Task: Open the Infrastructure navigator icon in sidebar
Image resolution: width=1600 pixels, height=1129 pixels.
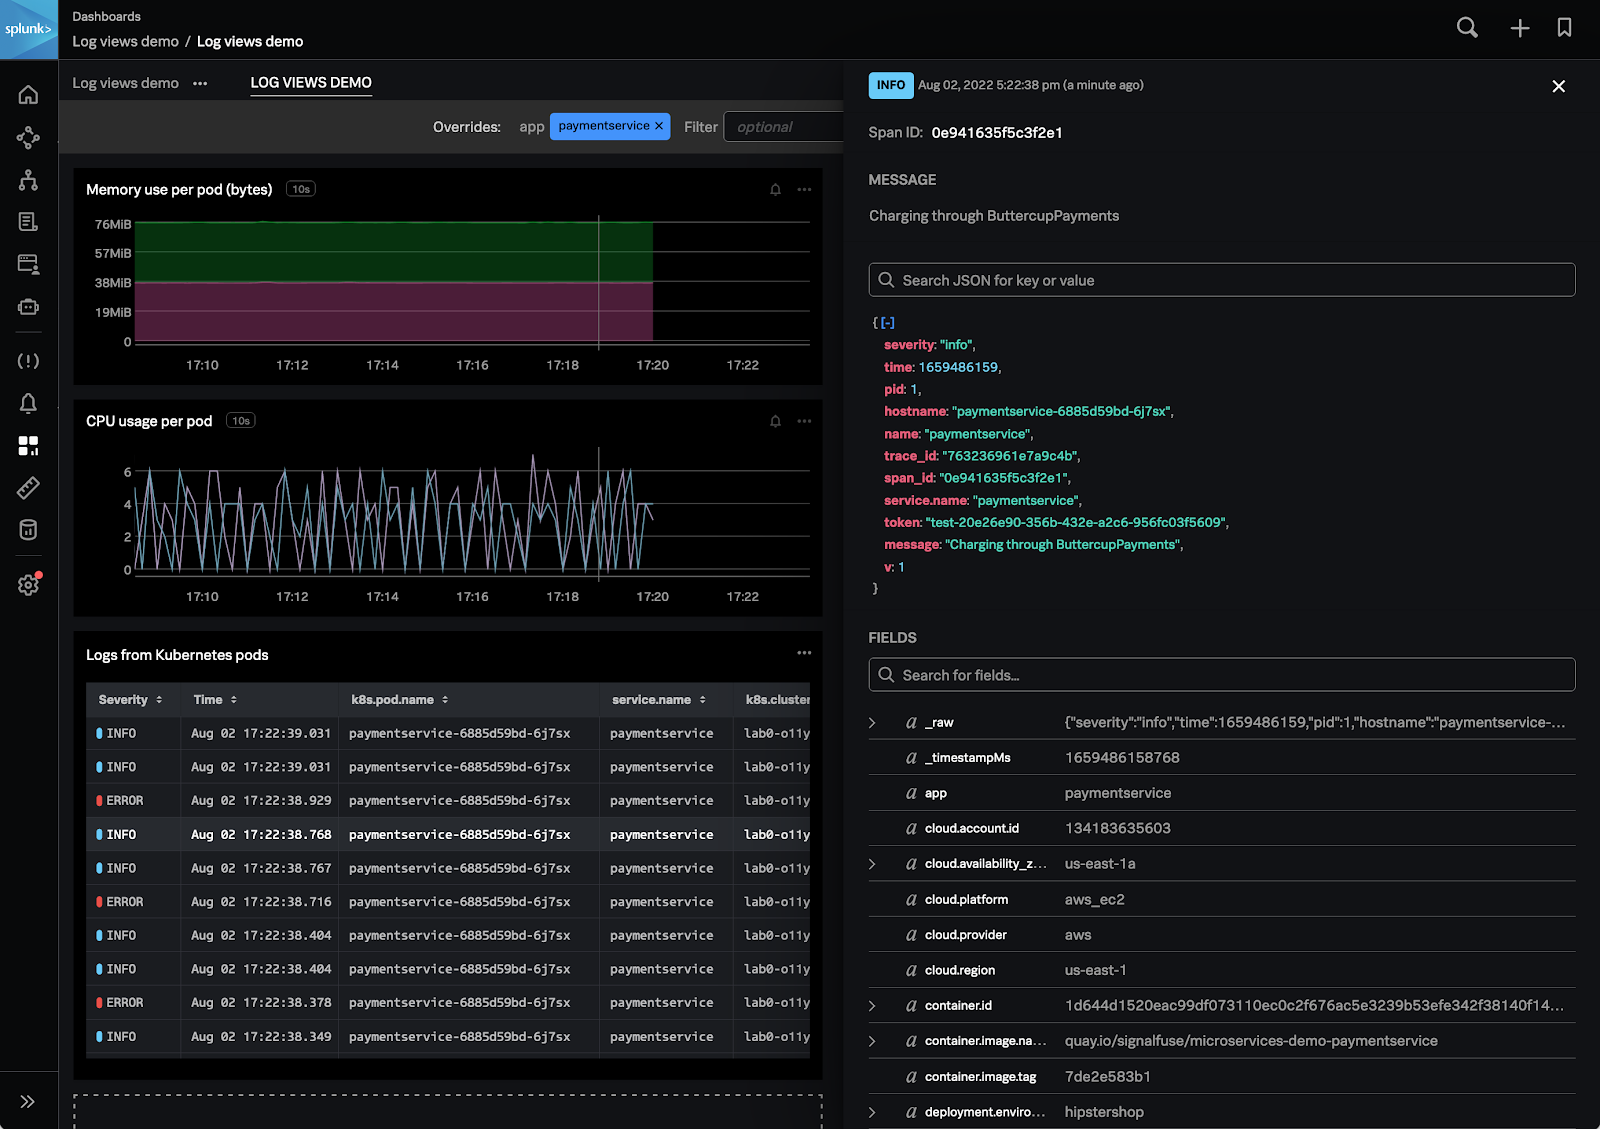Action: 28,181
